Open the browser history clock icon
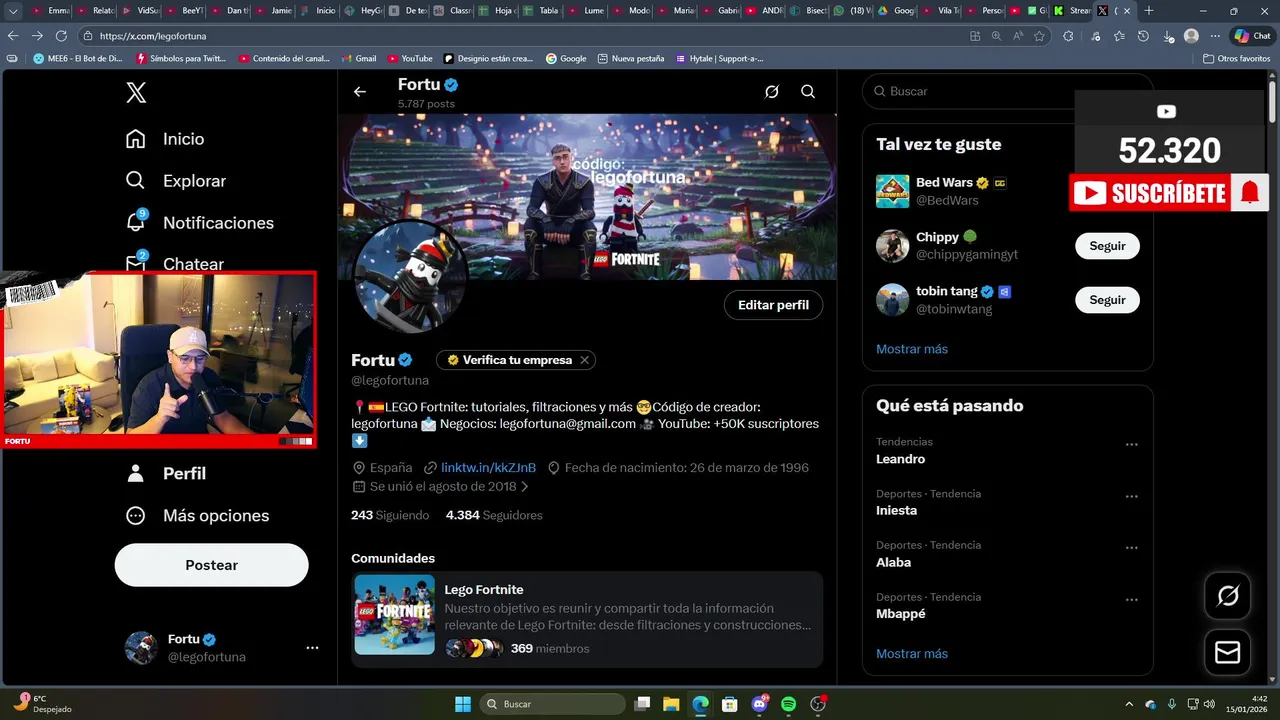1280x720 pixels. tap(1143, 35)
